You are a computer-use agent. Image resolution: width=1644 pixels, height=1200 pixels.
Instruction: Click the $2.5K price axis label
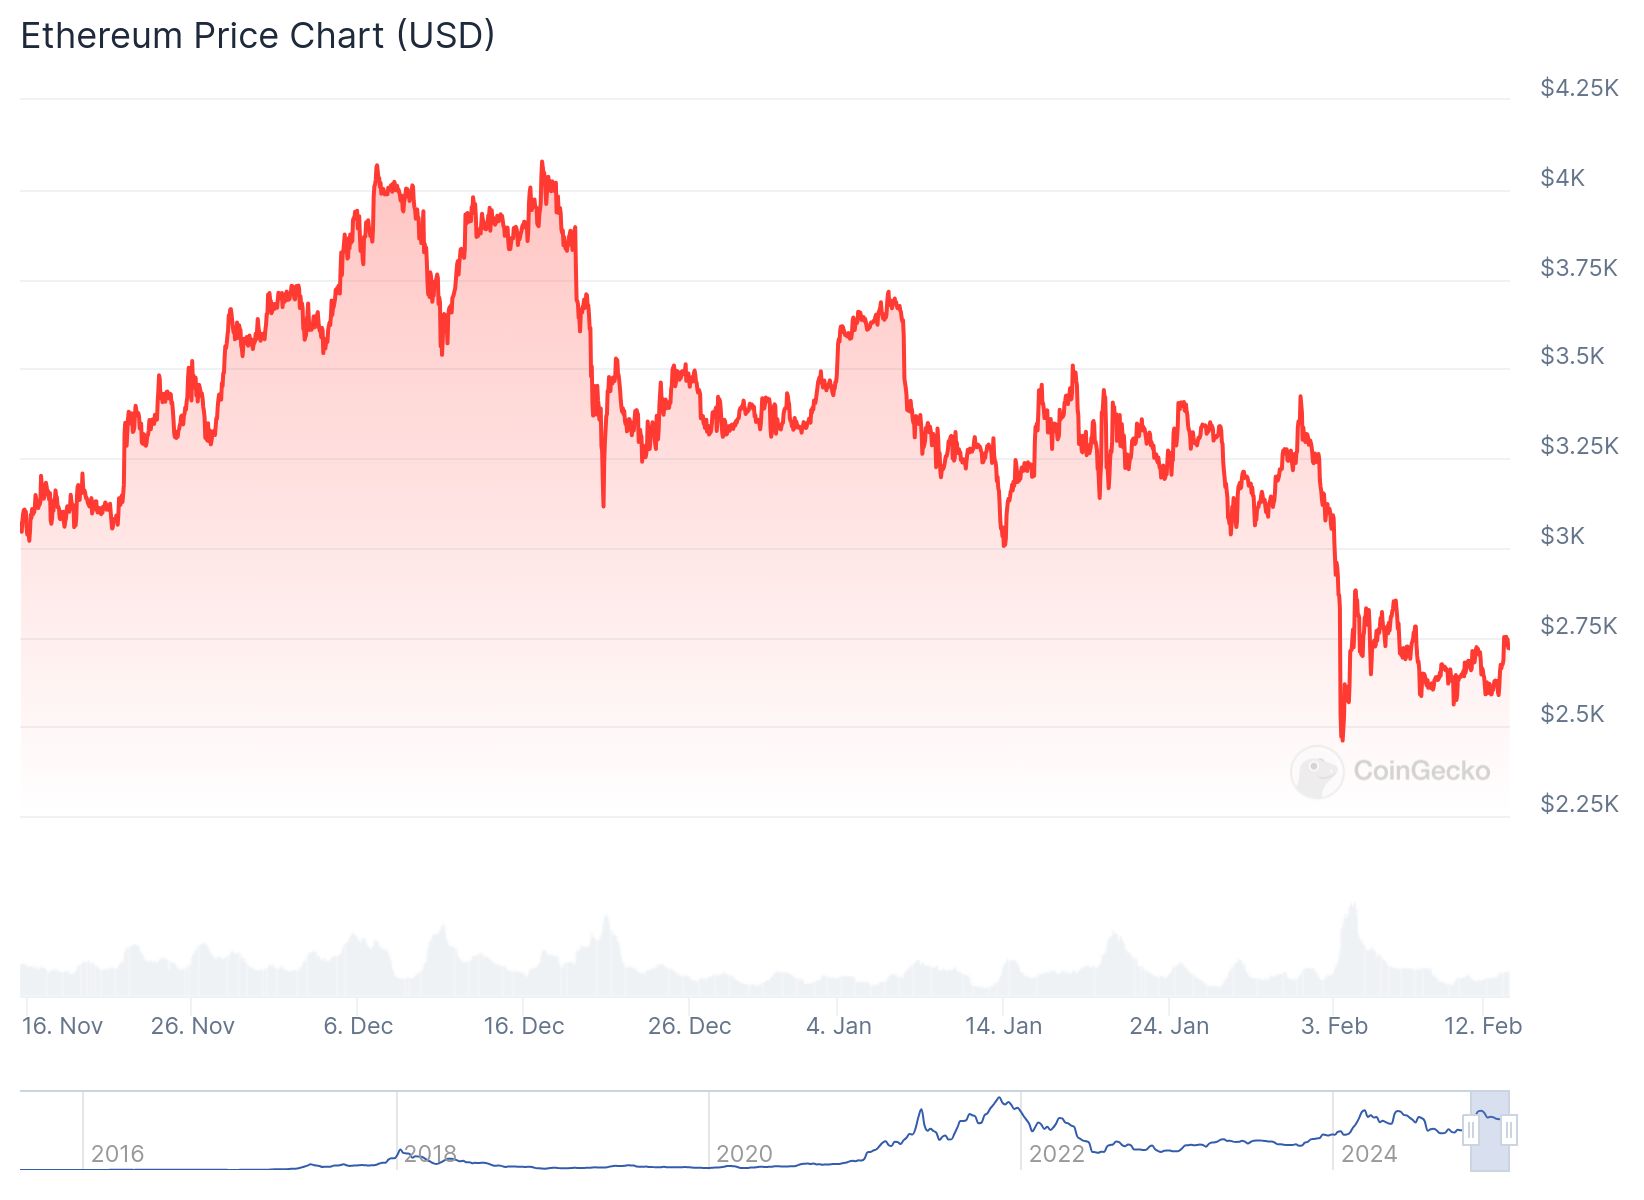point(1572,714)
